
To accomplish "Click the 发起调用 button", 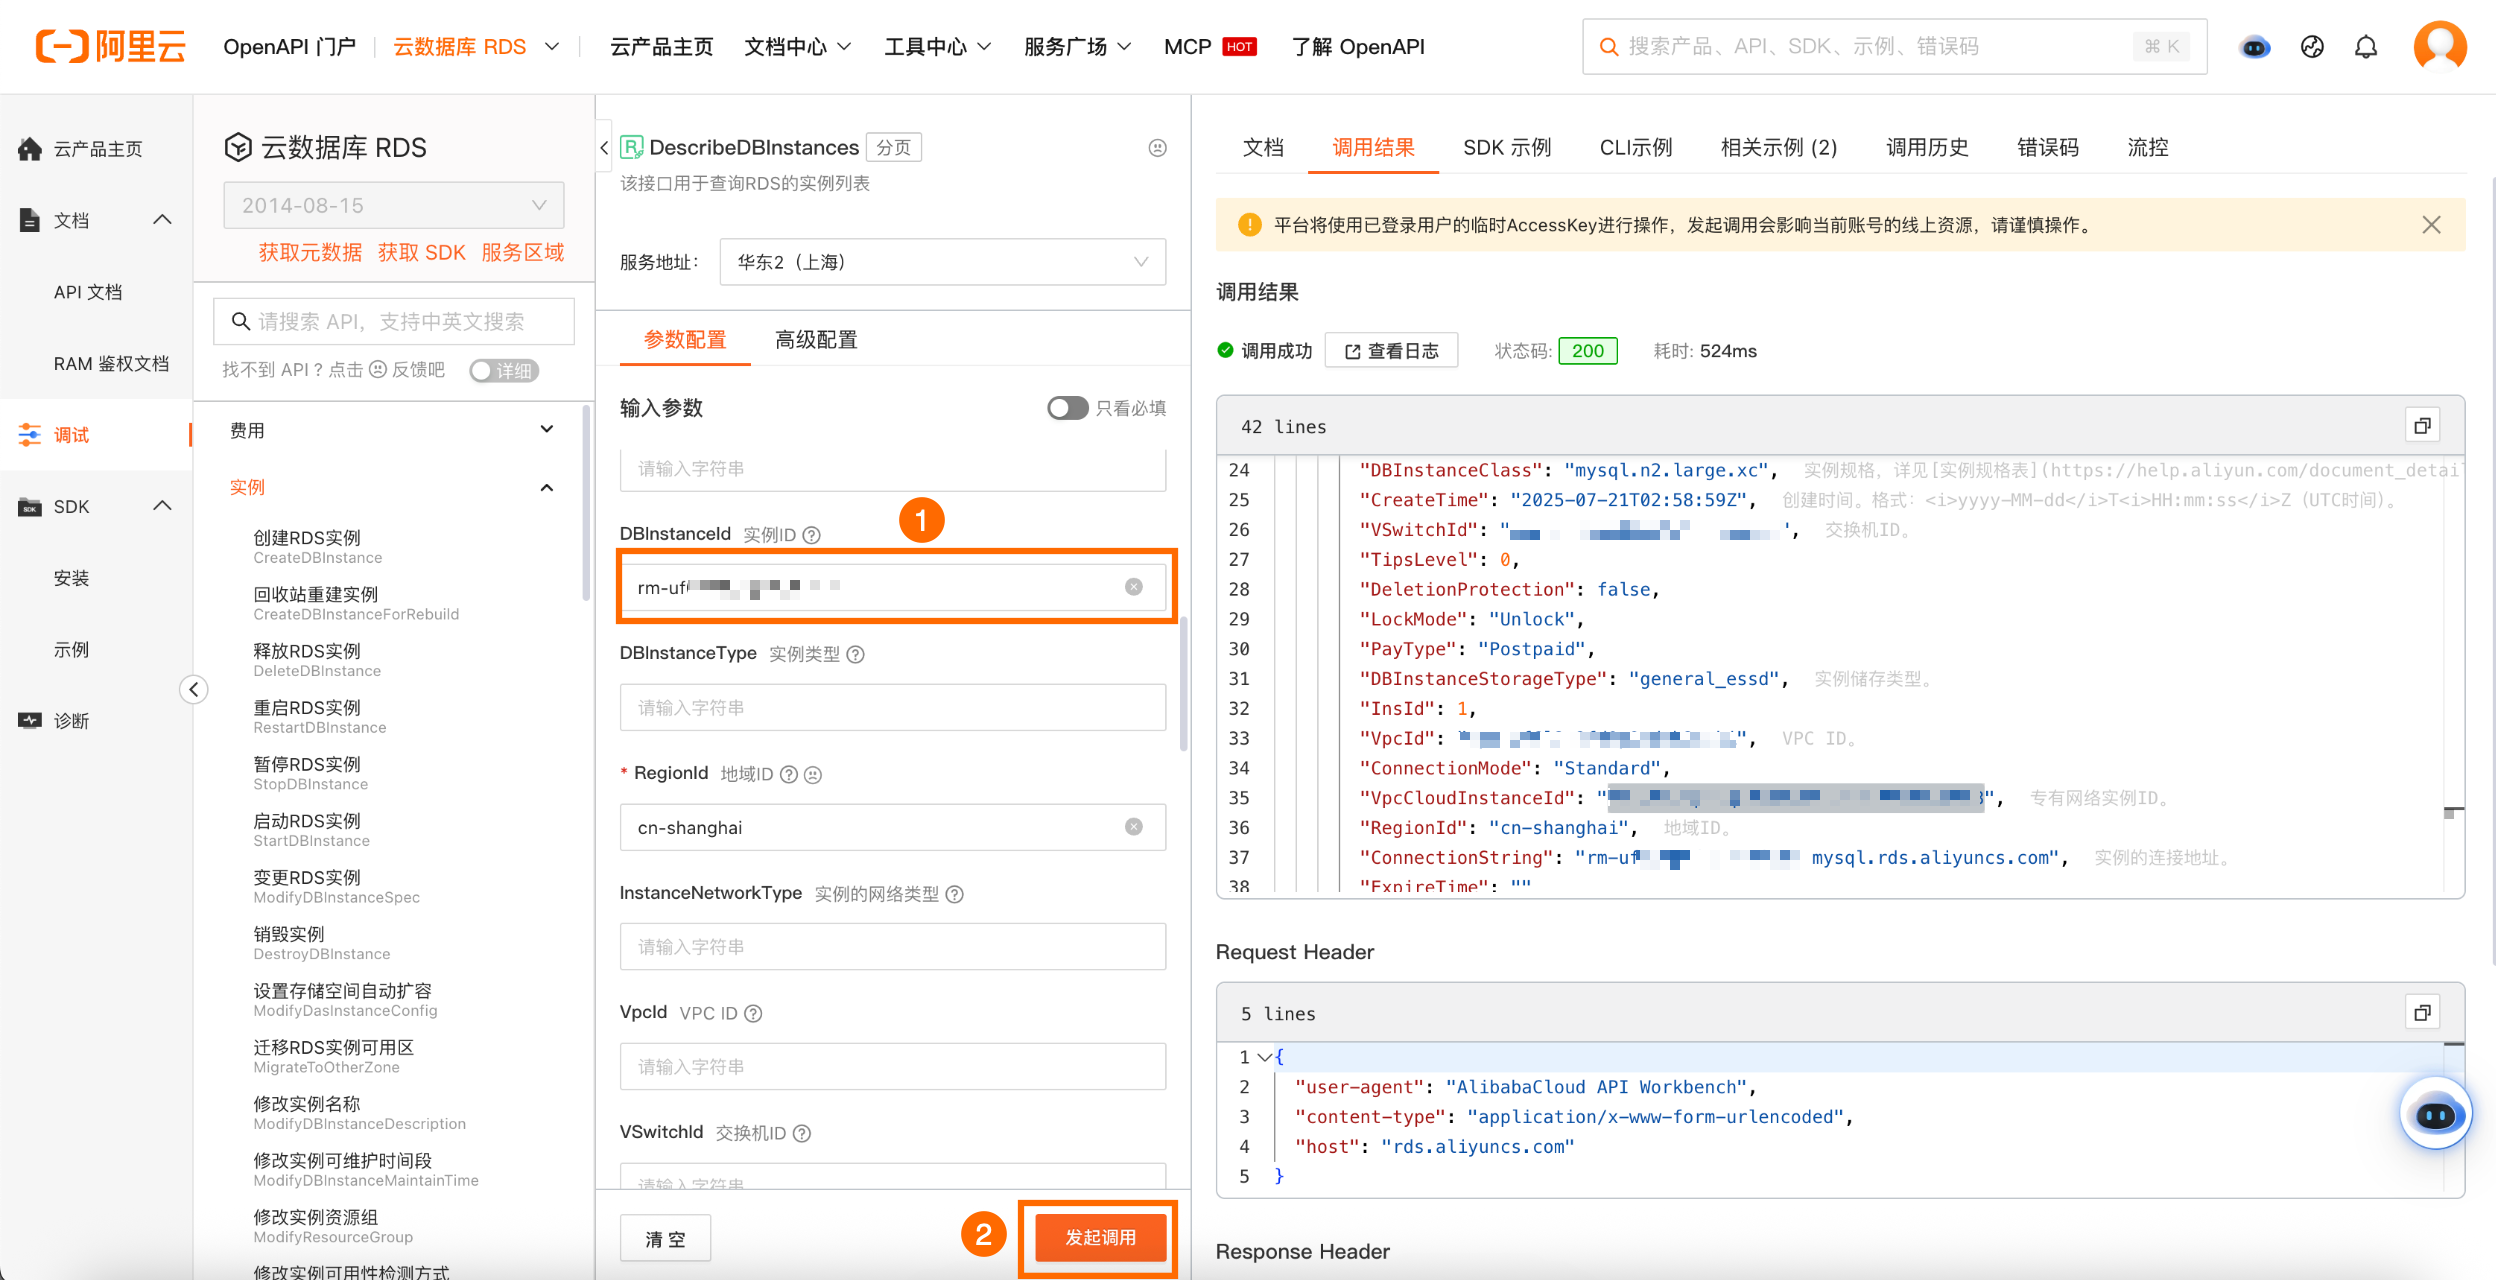I will click(1100, 1238).
